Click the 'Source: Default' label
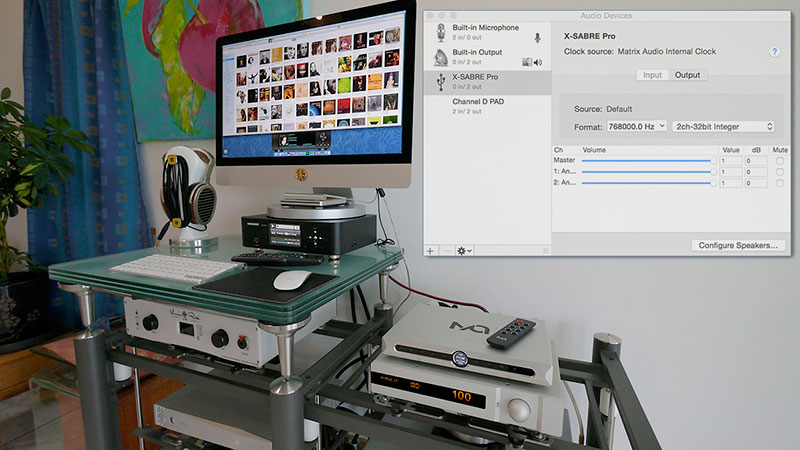Viewport: 800px width, 450px height. (x=603, y=109)
